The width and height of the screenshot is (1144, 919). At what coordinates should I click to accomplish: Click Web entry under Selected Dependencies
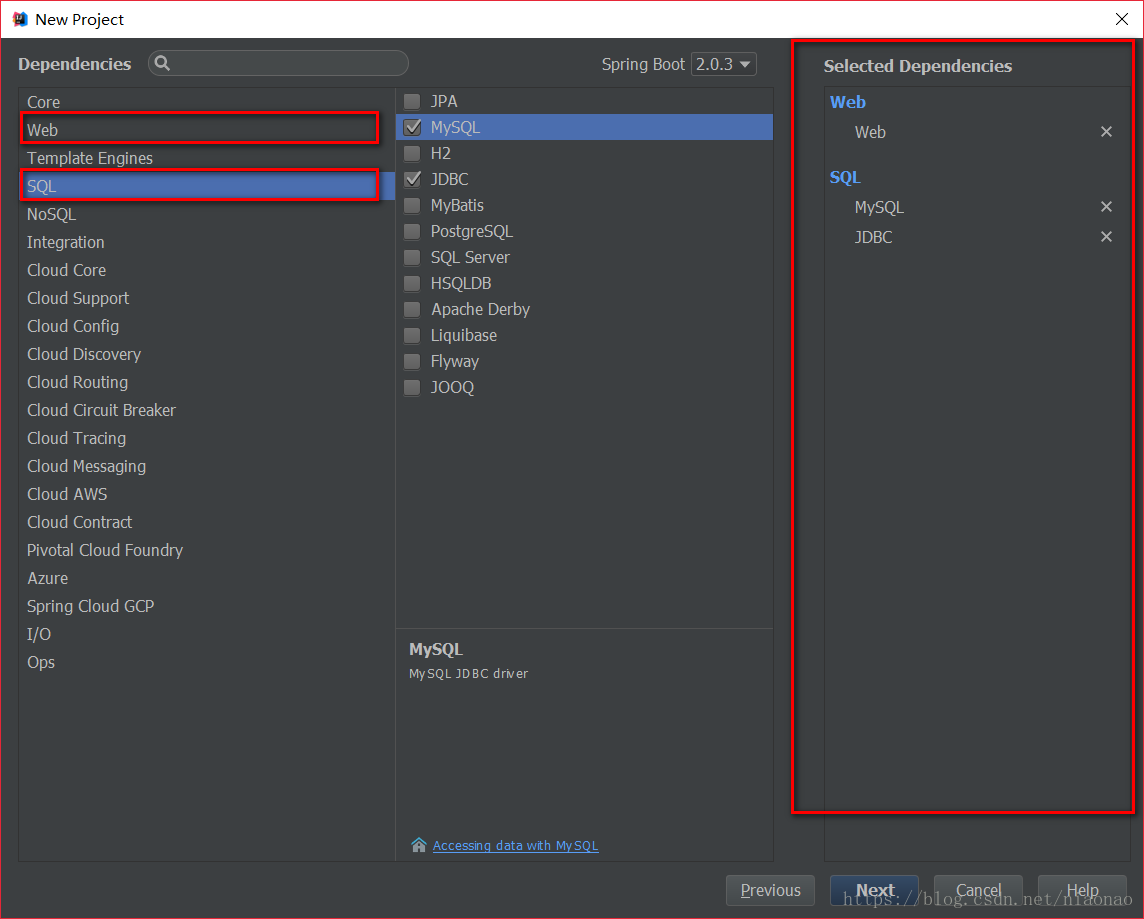coord(870,133)
